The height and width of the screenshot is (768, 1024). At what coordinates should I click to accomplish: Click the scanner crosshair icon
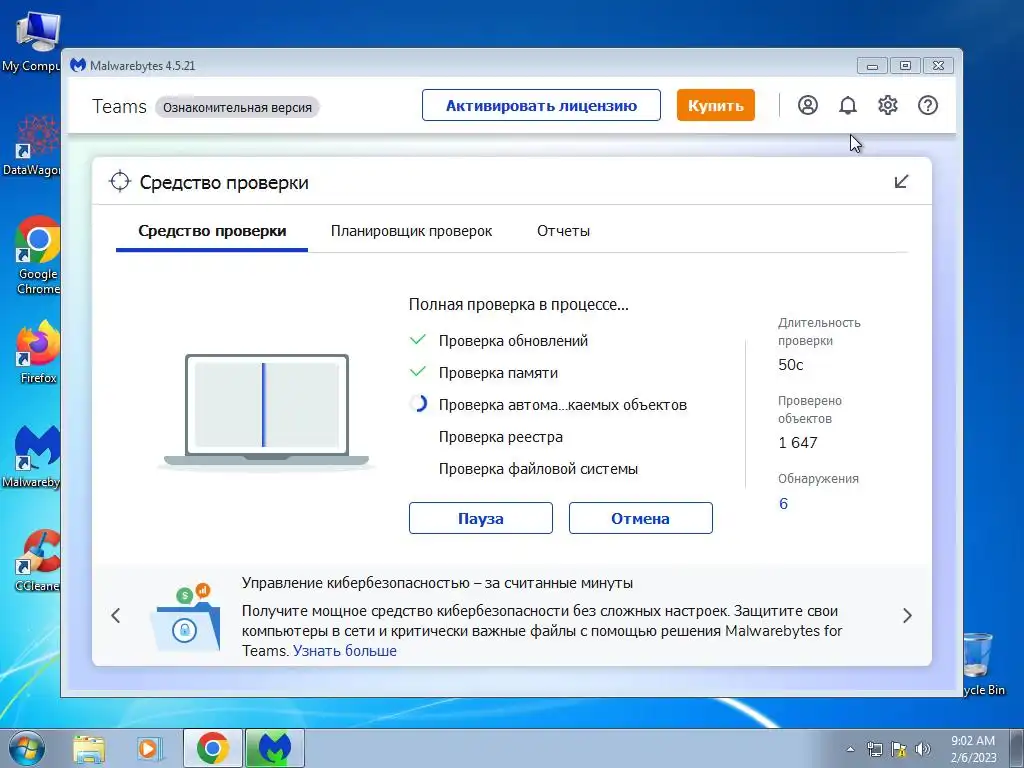pos(120,182)
